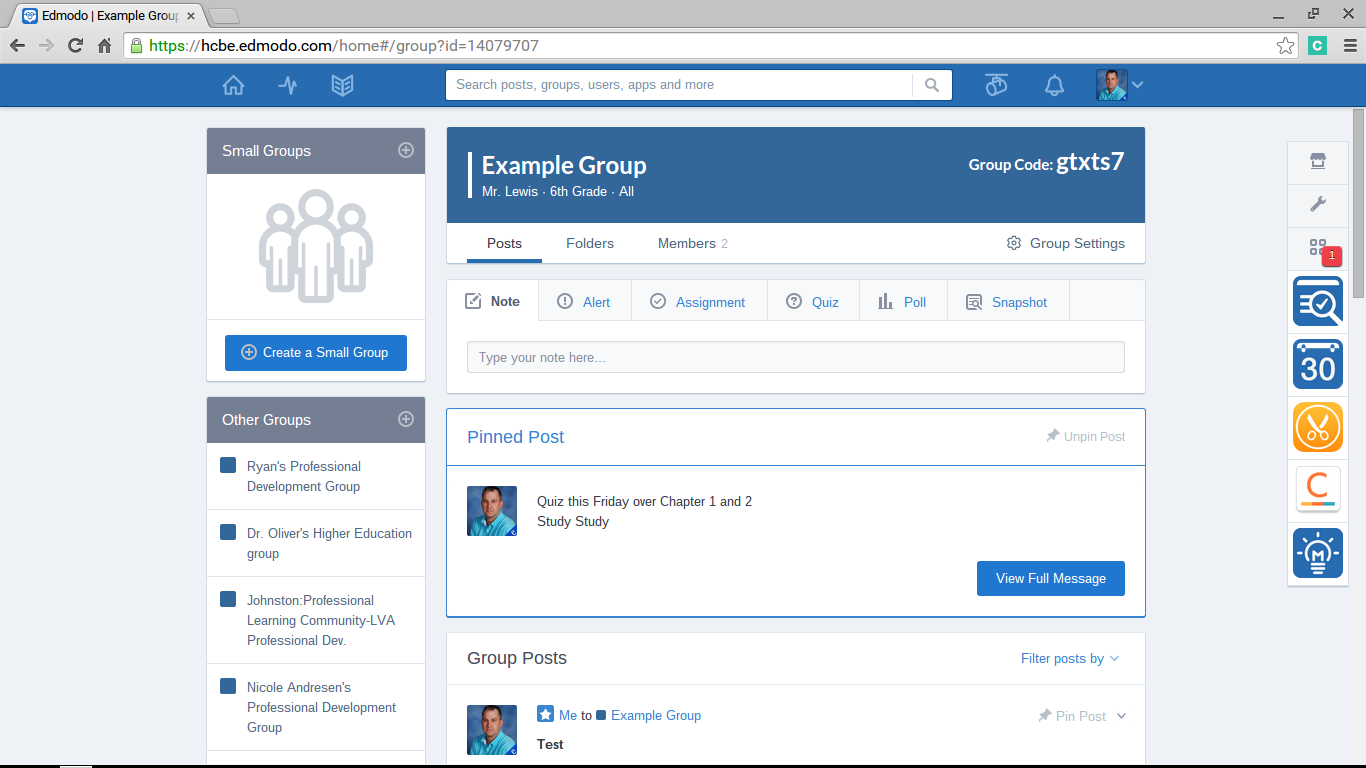The width and height of the screenshot is (1366, 768).
Task: Select the Assignment post type
Action: [698, 302]
